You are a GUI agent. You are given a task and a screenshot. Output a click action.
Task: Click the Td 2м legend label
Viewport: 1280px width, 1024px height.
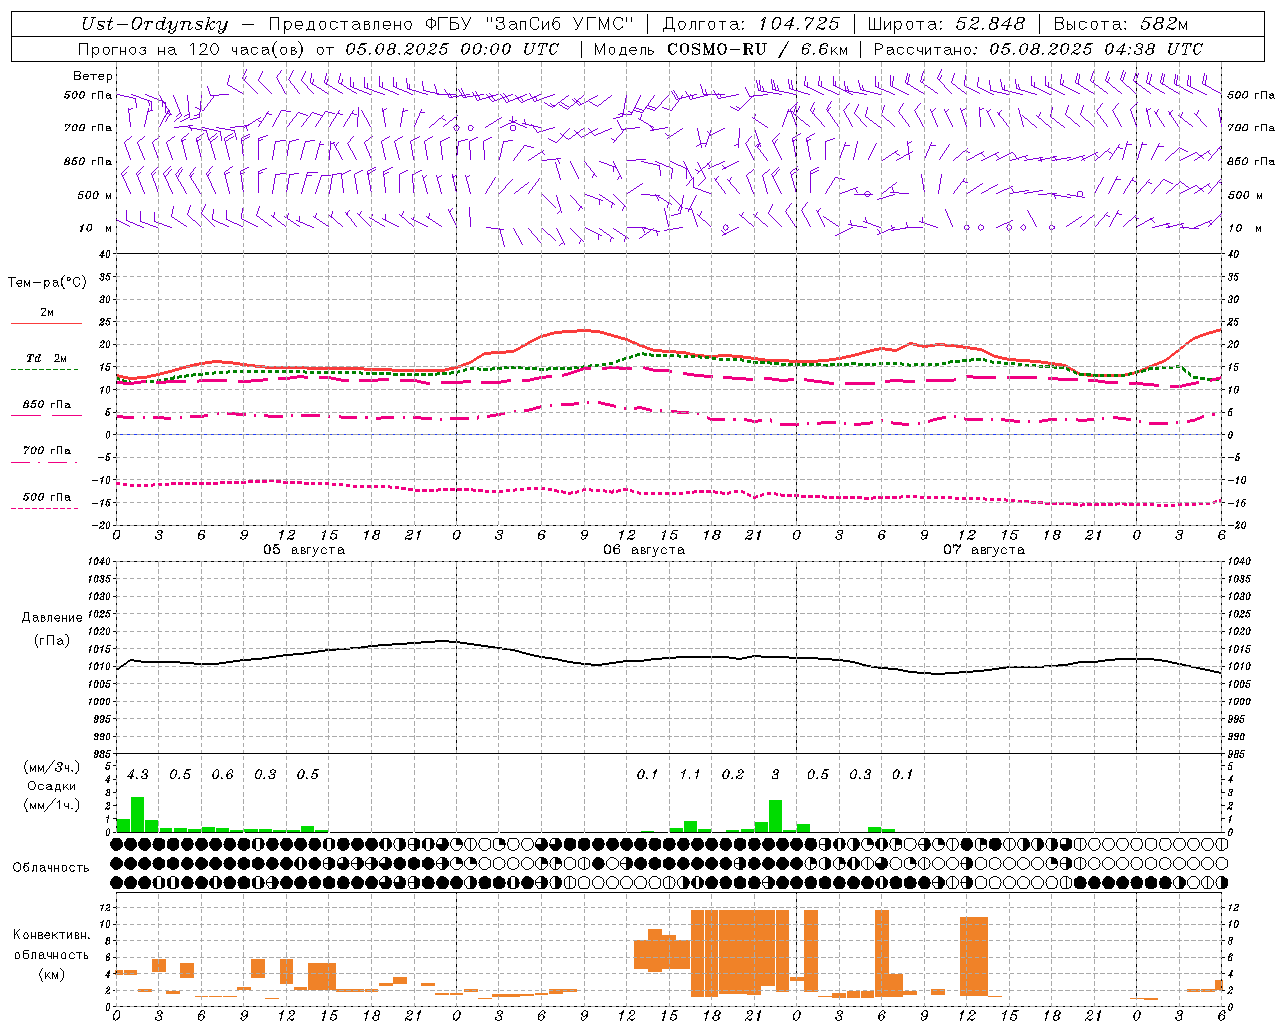click(47, 358)
